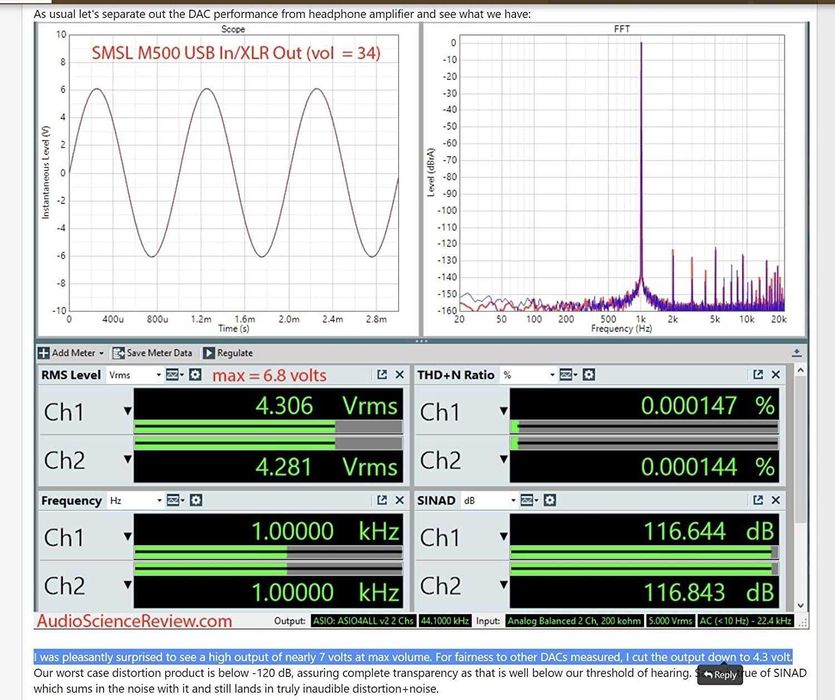Expand SINAD Ch2 channel arrow
The image size is (835, 700).
(x=503, y=584)
